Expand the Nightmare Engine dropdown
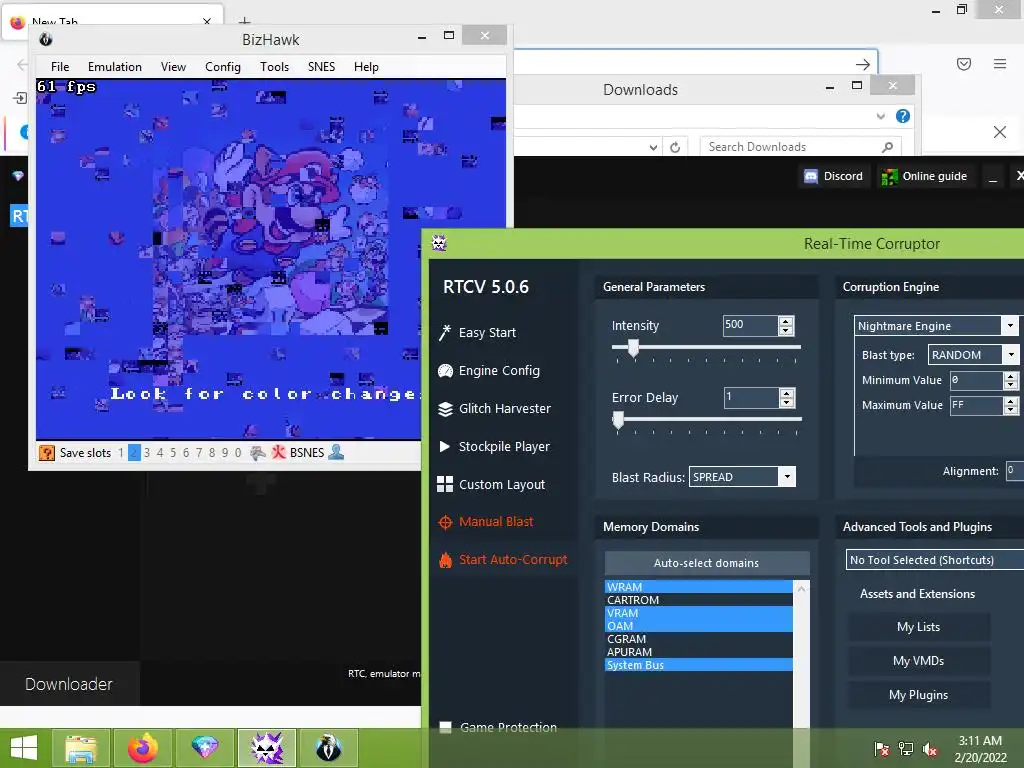This screenshot has height=768, width=1024. click(1010, 325)
